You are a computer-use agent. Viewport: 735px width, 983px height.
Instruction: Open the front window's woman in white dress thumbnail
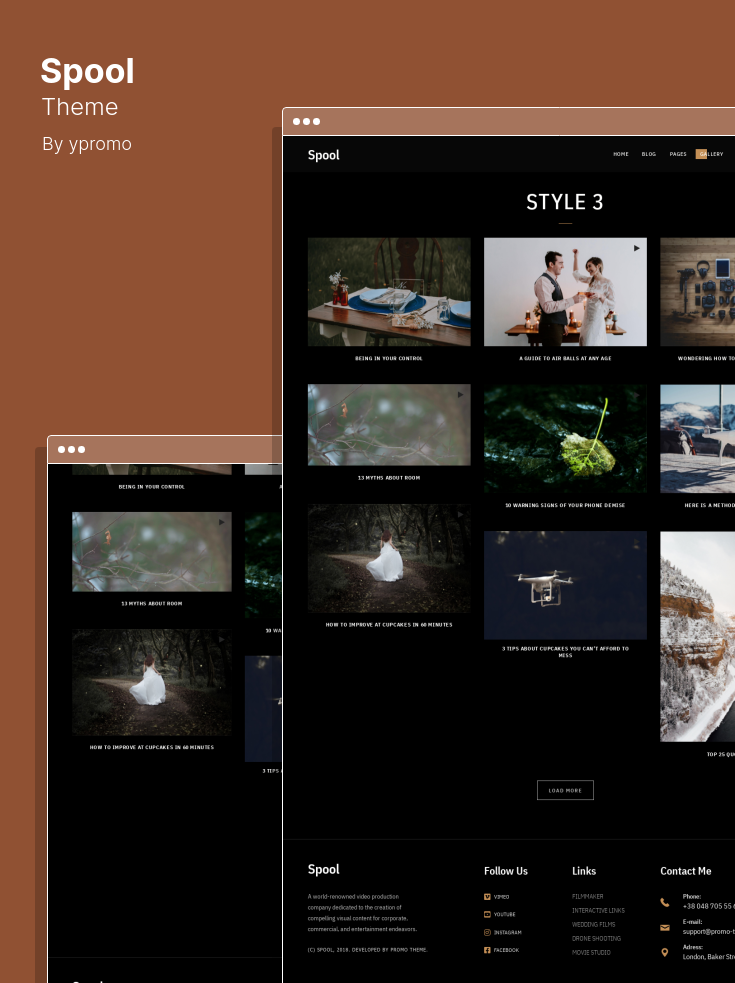click(389, 559)
